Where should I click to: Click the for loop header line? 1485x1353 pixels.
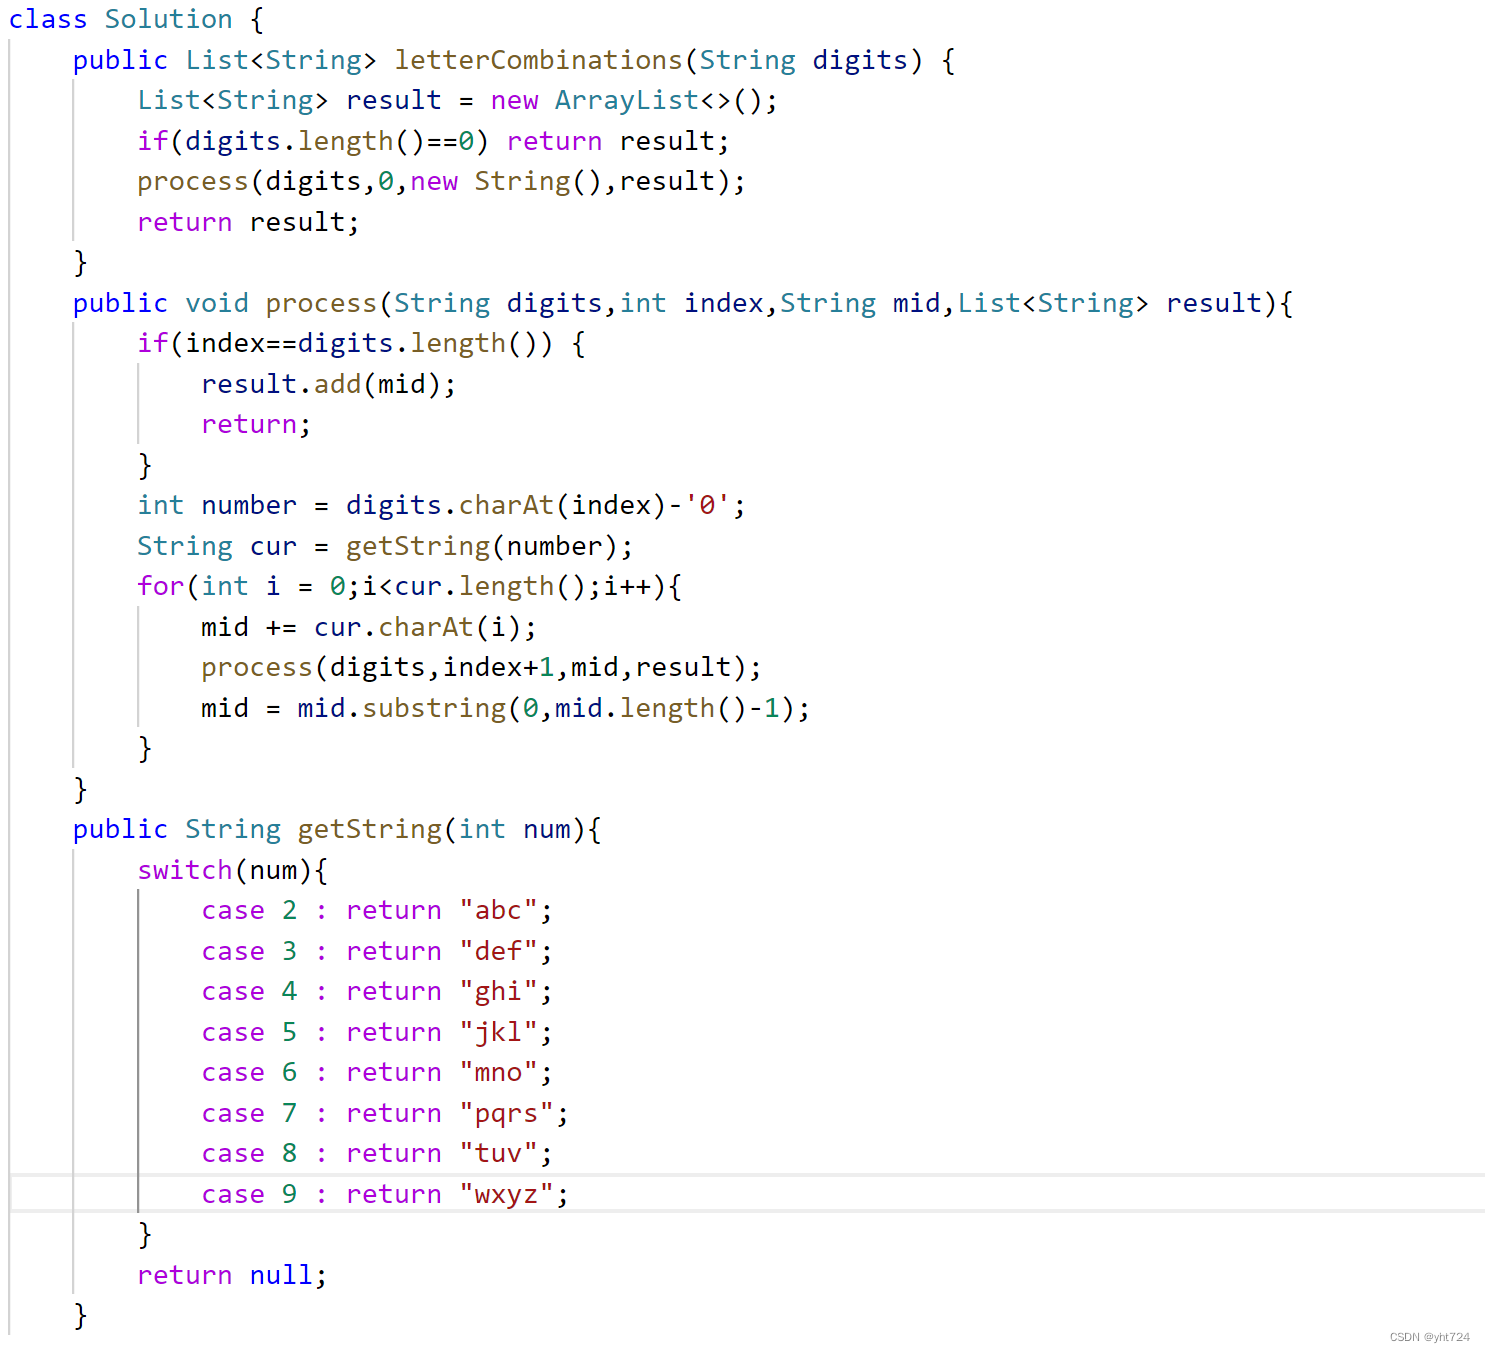[409, 586]
